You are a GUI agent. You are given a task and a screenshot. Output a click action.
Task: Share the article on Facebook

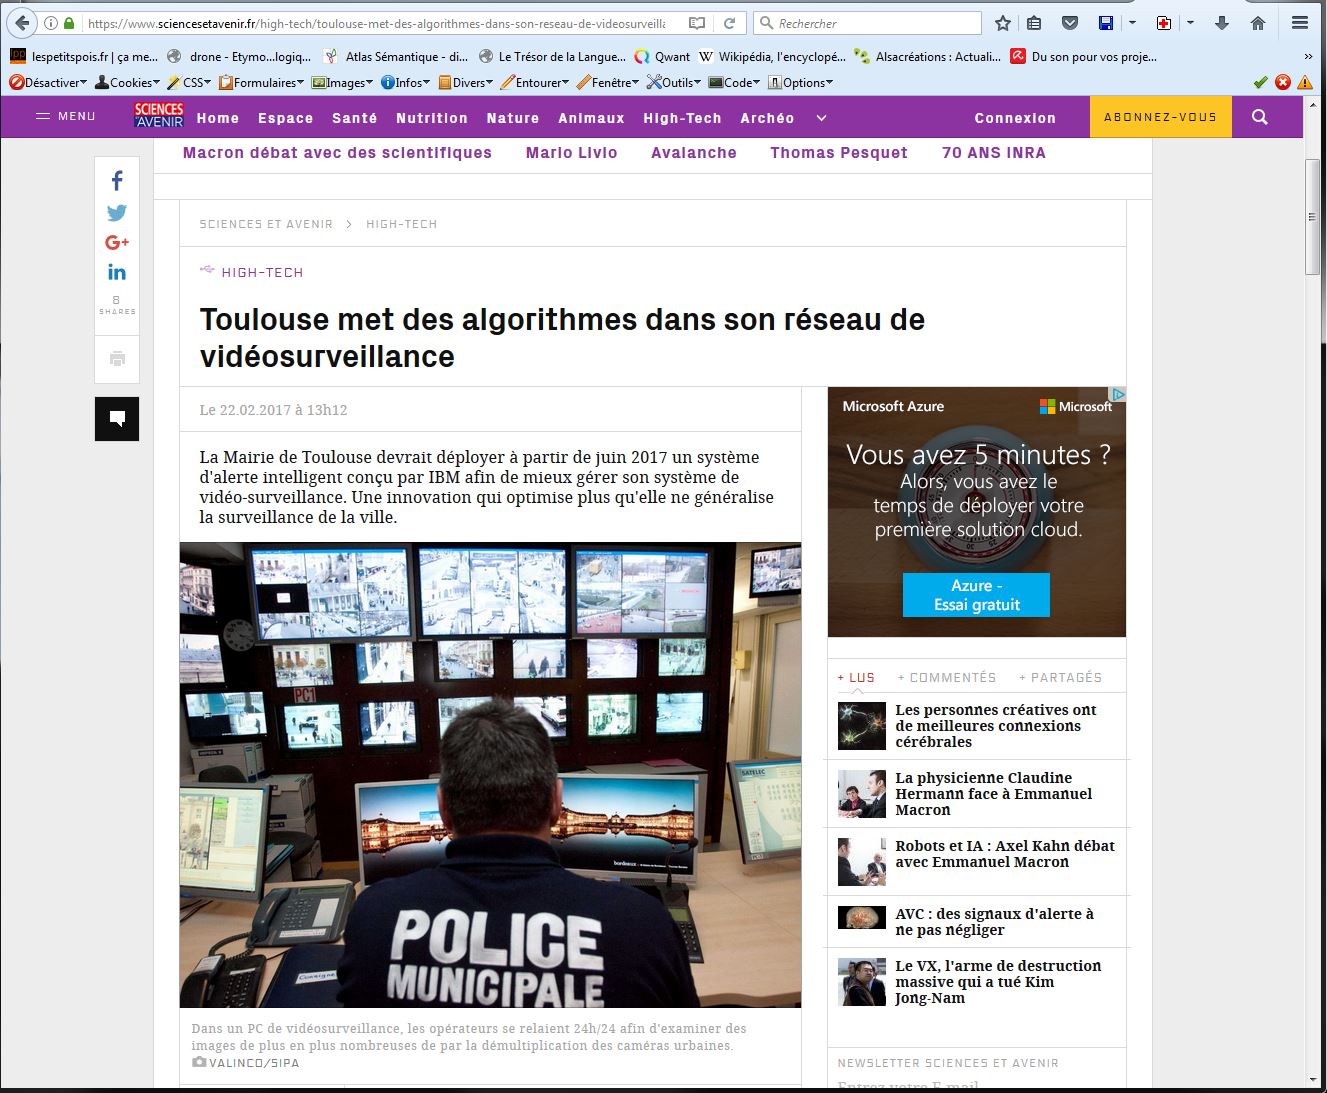[x=117, y=181]
